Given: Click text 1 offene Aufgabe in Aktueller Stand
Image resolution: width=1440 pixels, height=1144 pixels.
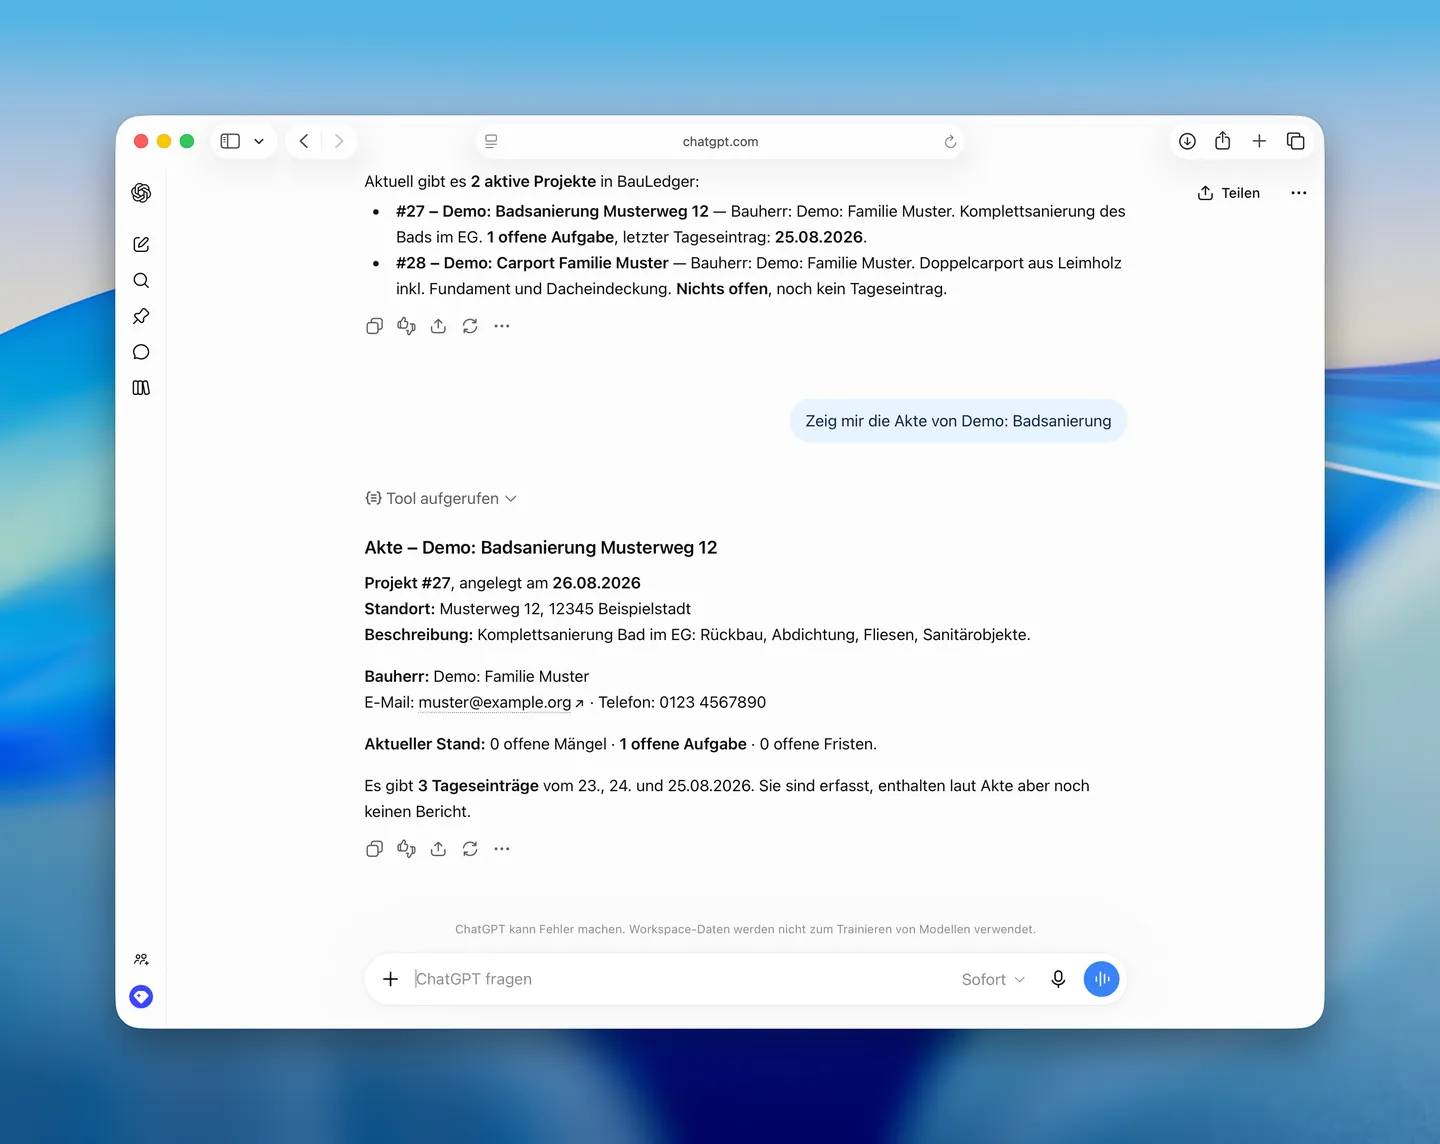Looking at the screenshot, I should [x=683, y=744].
